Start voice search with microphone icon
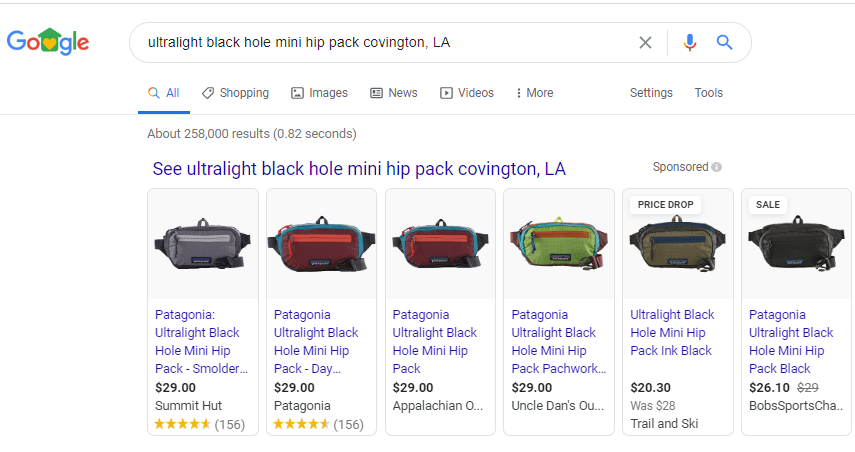The width and height of the screenshot is (855, 452). click(x=690, y=43)
